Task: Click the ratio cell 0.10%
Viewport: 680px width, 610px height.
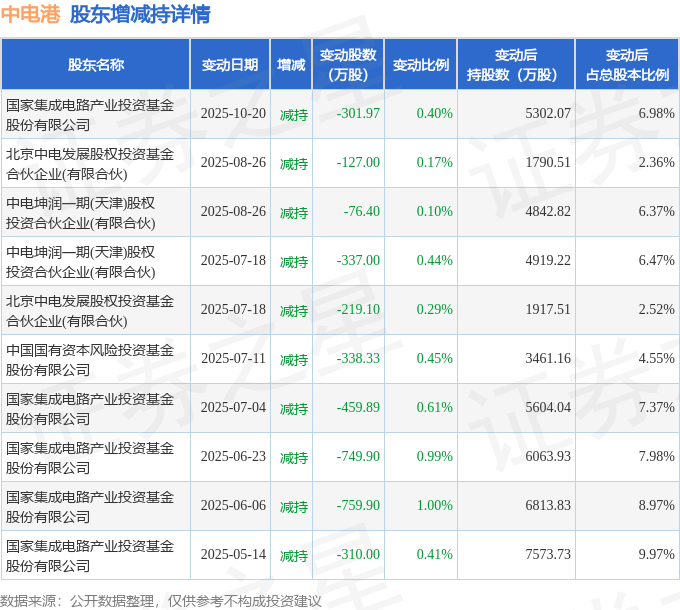Action: tap(435, 211)
